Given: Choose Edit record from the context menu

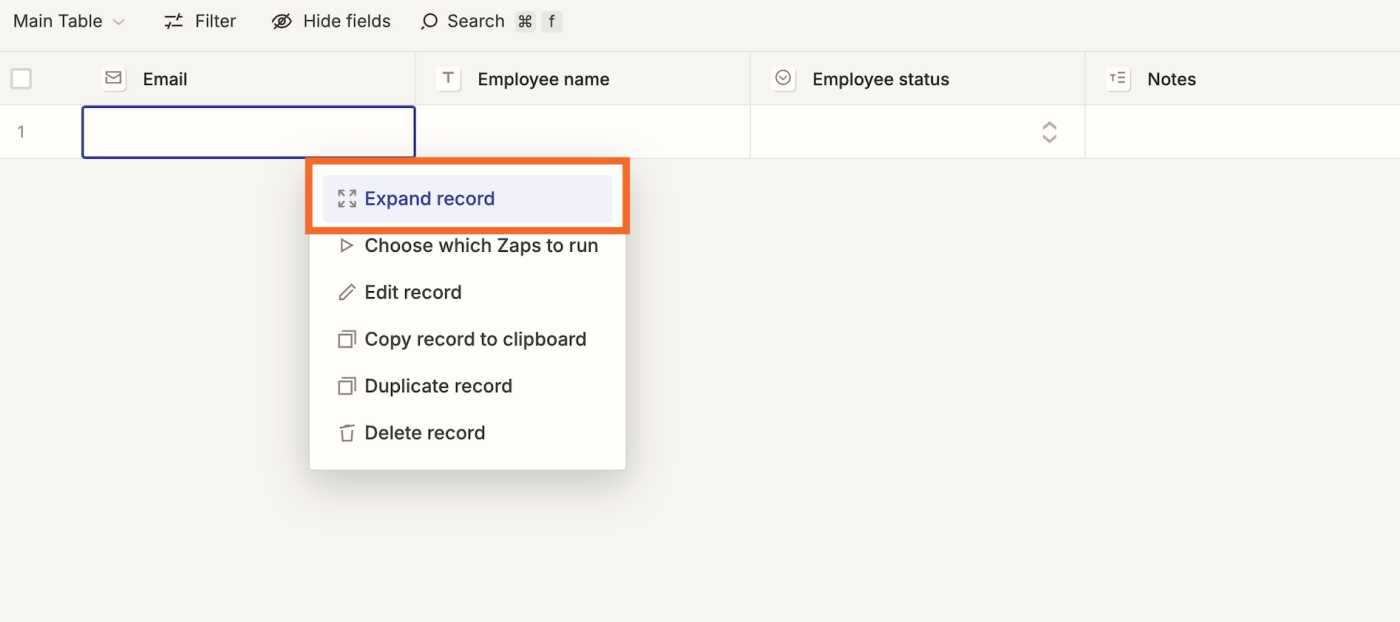Looking at the screenshot, I should coord(467,292).
